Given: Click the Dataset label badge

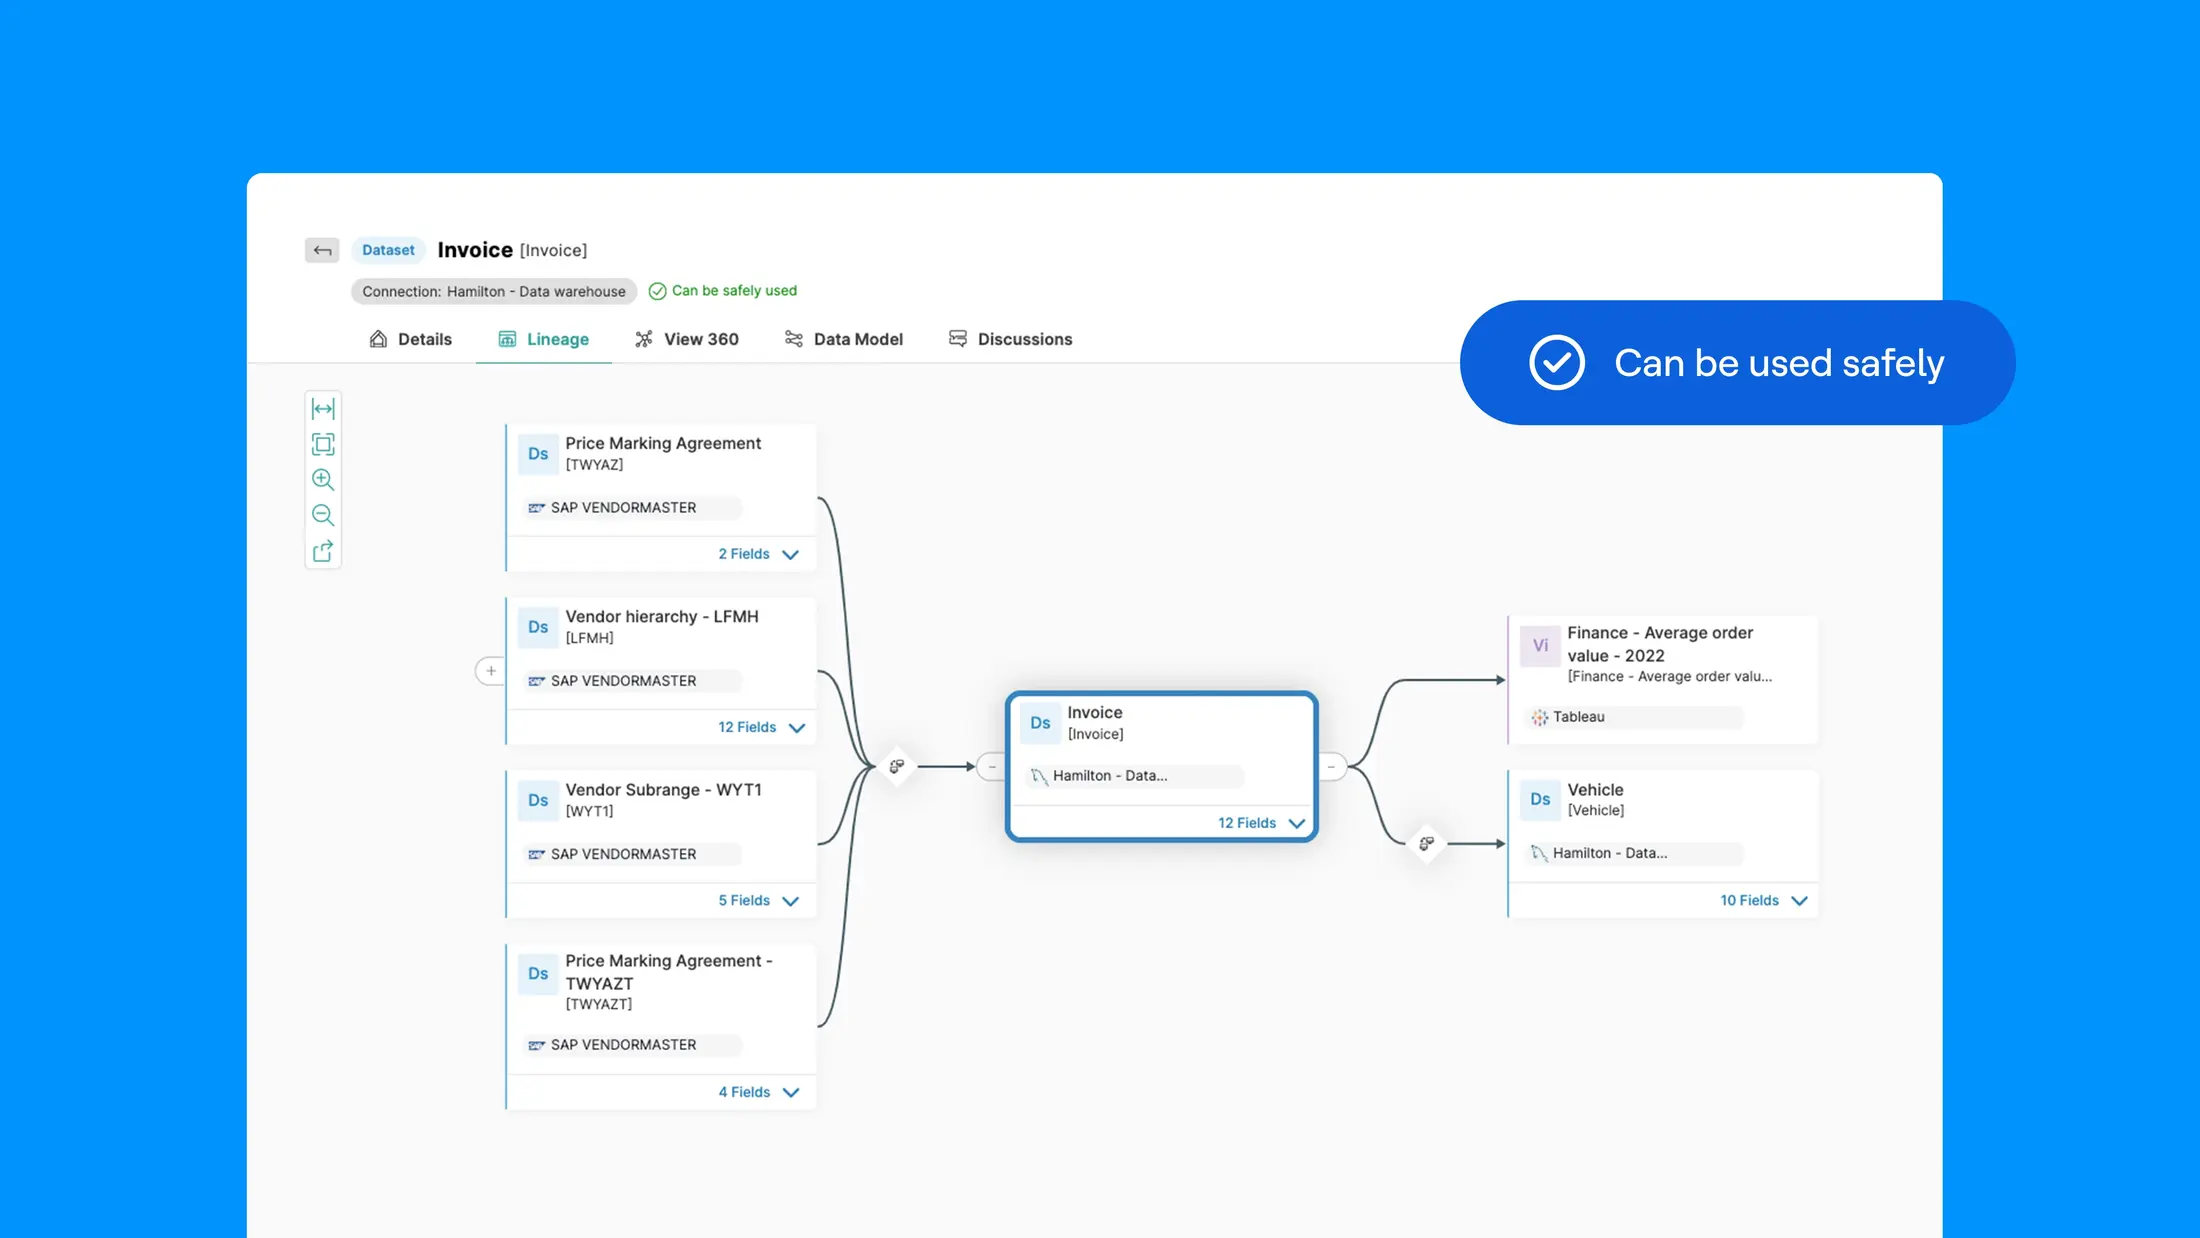Looking at the screenshot, I should pyautogui.click(x=388, y=250).
